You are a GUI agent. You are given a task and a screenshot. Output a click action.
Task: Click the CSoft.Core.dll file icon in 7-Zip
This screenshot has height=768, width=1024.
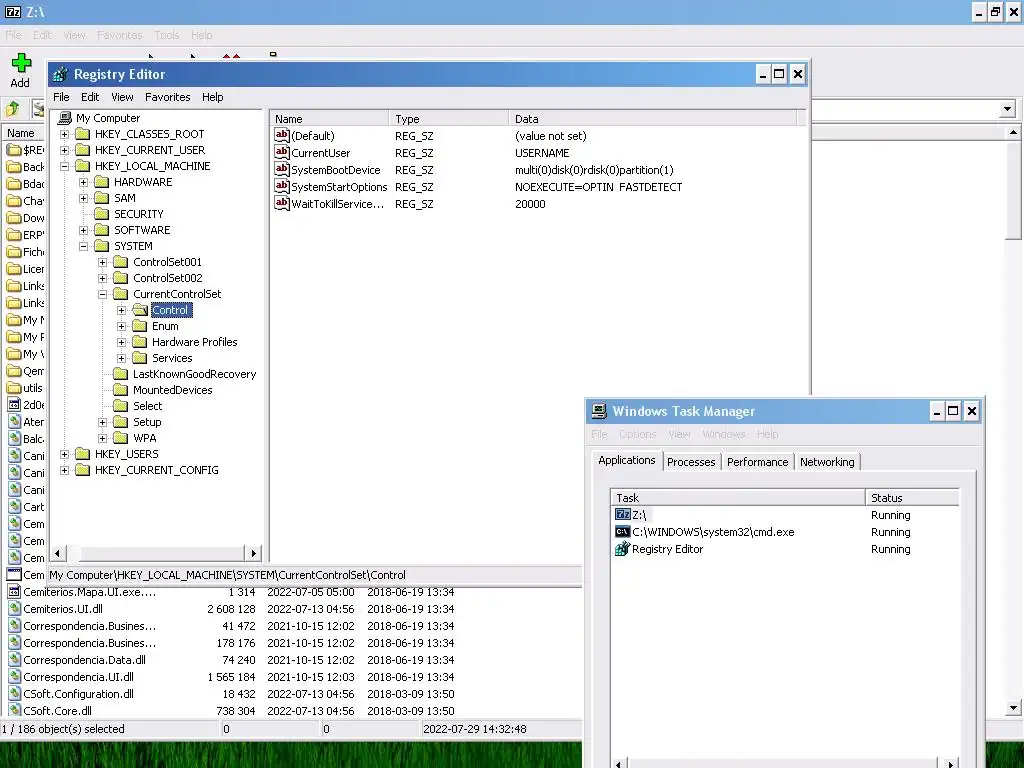(14, 711)
